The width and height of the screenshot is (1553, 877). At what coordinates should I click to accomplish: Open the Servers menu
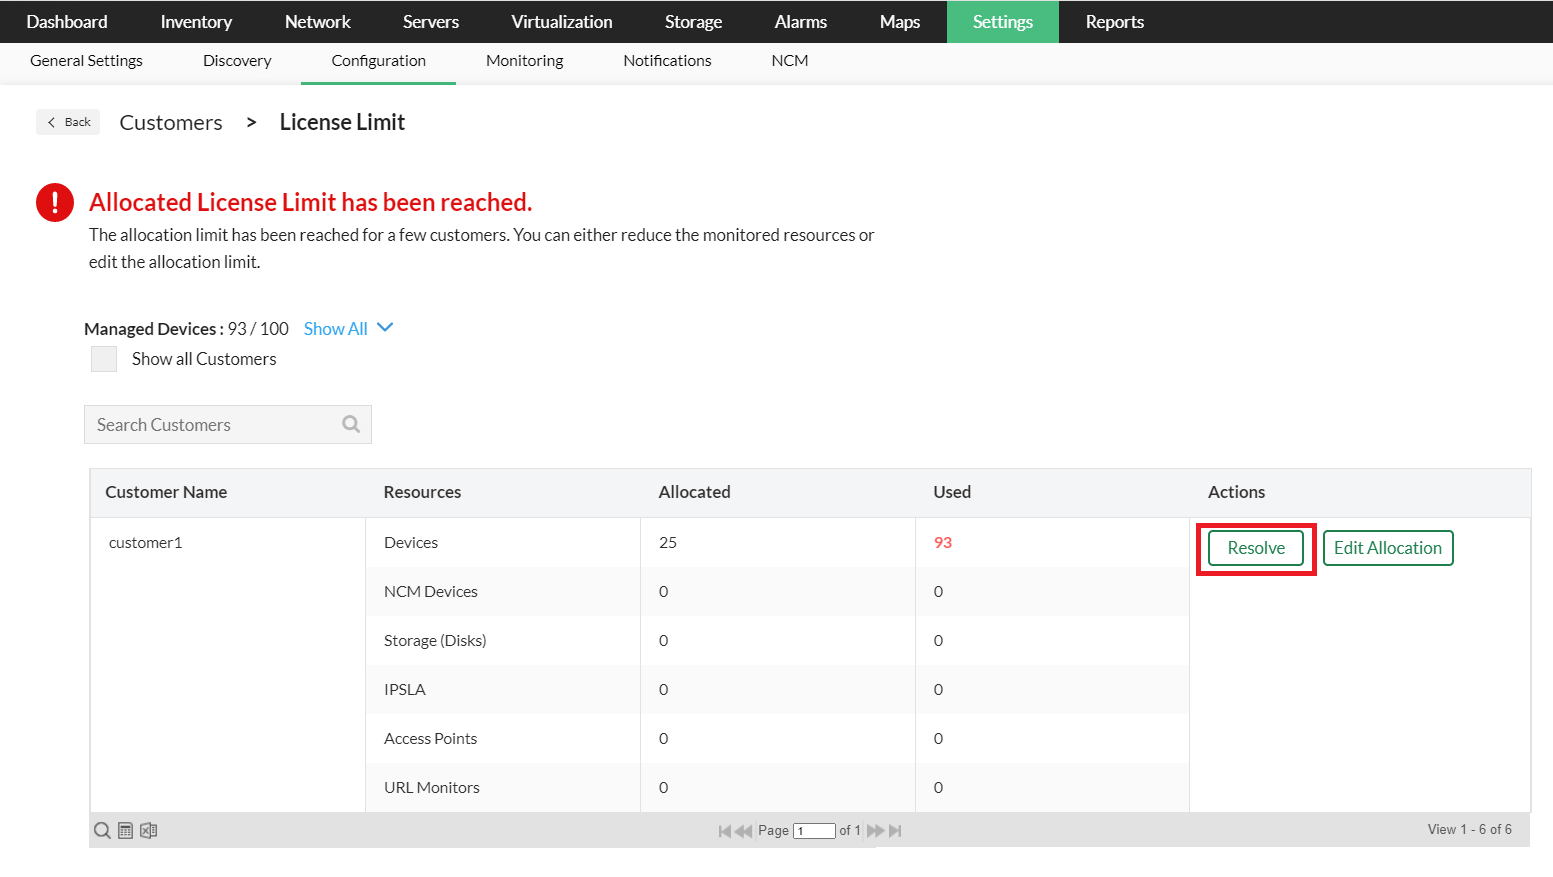coord(431,22)
